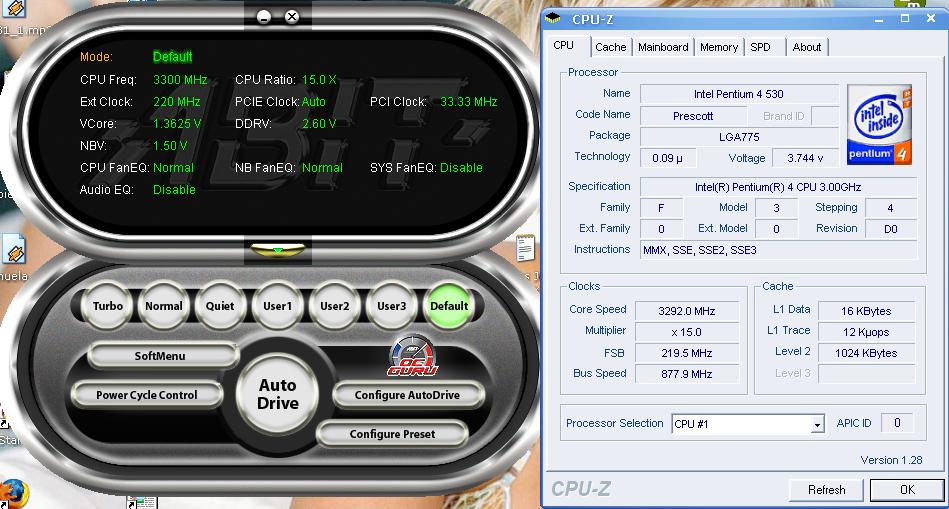Viewport: 949px width, 509px height.
Task: Click the x 15.0 multiplier value
Action: tap(686, 332)
